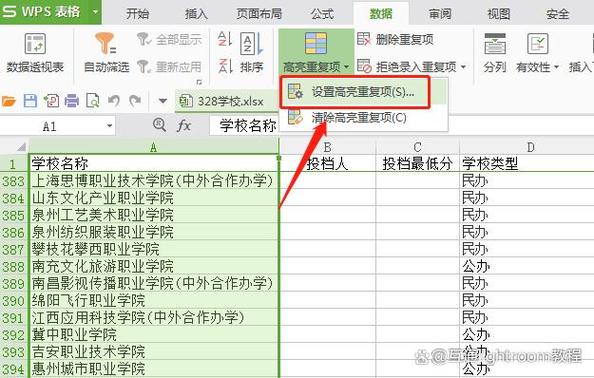
Task: Select the 数据 tab
Action: 381,14
